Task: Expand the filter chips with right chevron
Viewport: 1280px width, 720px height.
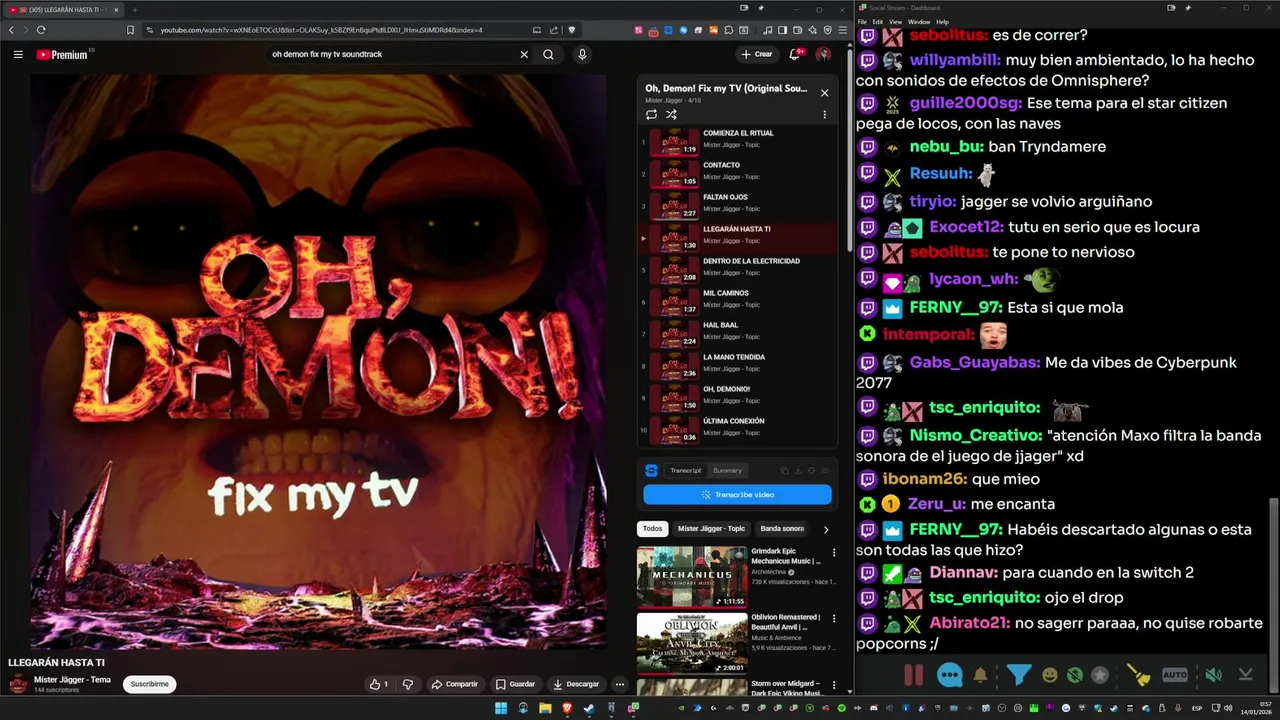Action: click(826, 529)
